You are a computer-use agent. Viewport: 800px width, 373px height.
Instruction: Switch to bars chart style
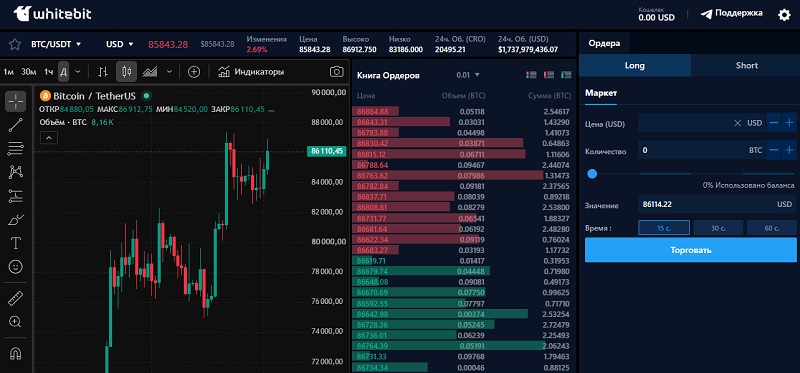[103, 72]
